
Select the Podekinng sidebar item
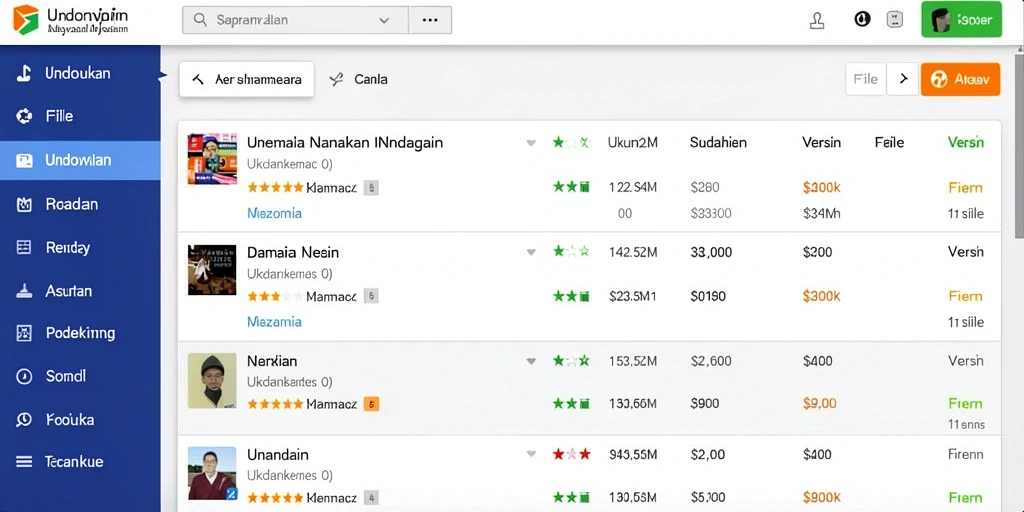tap(80, 333)
